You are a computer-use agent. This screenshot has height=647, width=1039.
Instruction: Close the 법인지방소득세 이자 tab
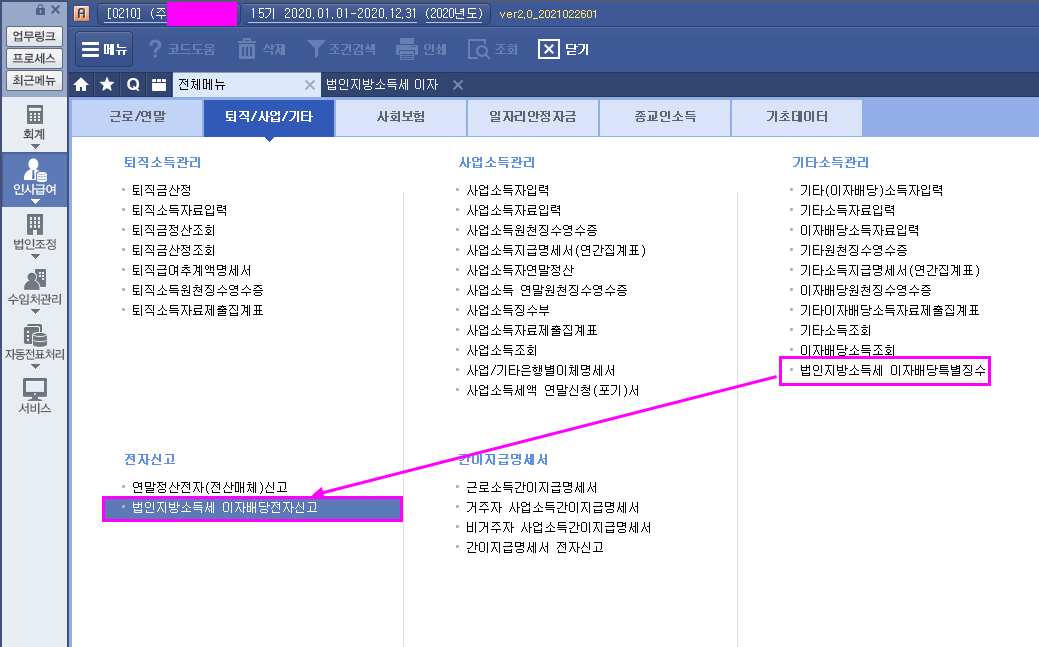[458, 85]
